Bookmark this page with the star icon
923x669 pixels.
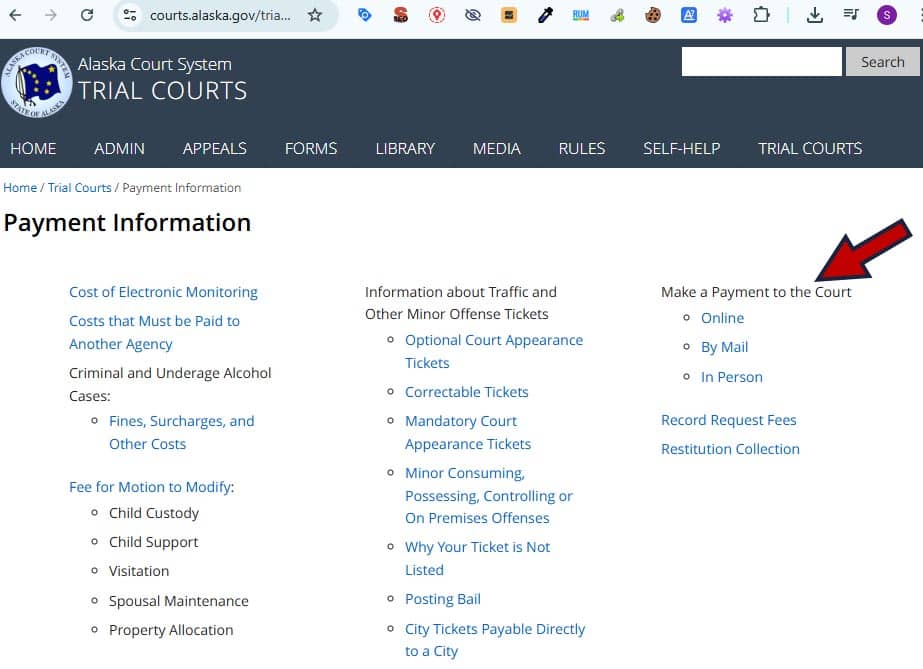pyautogui.click(x=315, y=15)
